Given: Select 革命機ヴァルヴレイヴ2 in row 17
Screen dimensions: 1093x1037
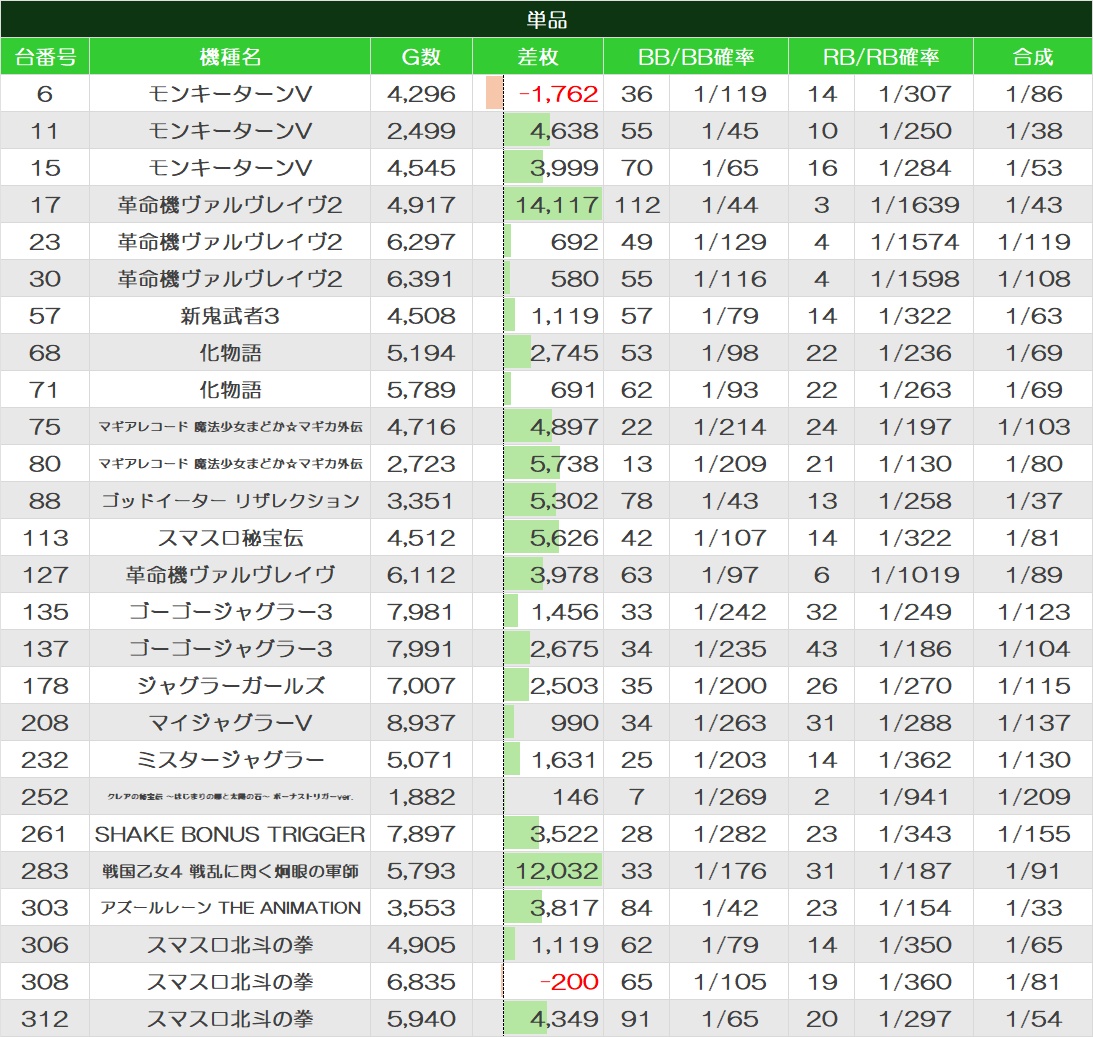Looking at the screenshot, I should [x=230, y=205].
